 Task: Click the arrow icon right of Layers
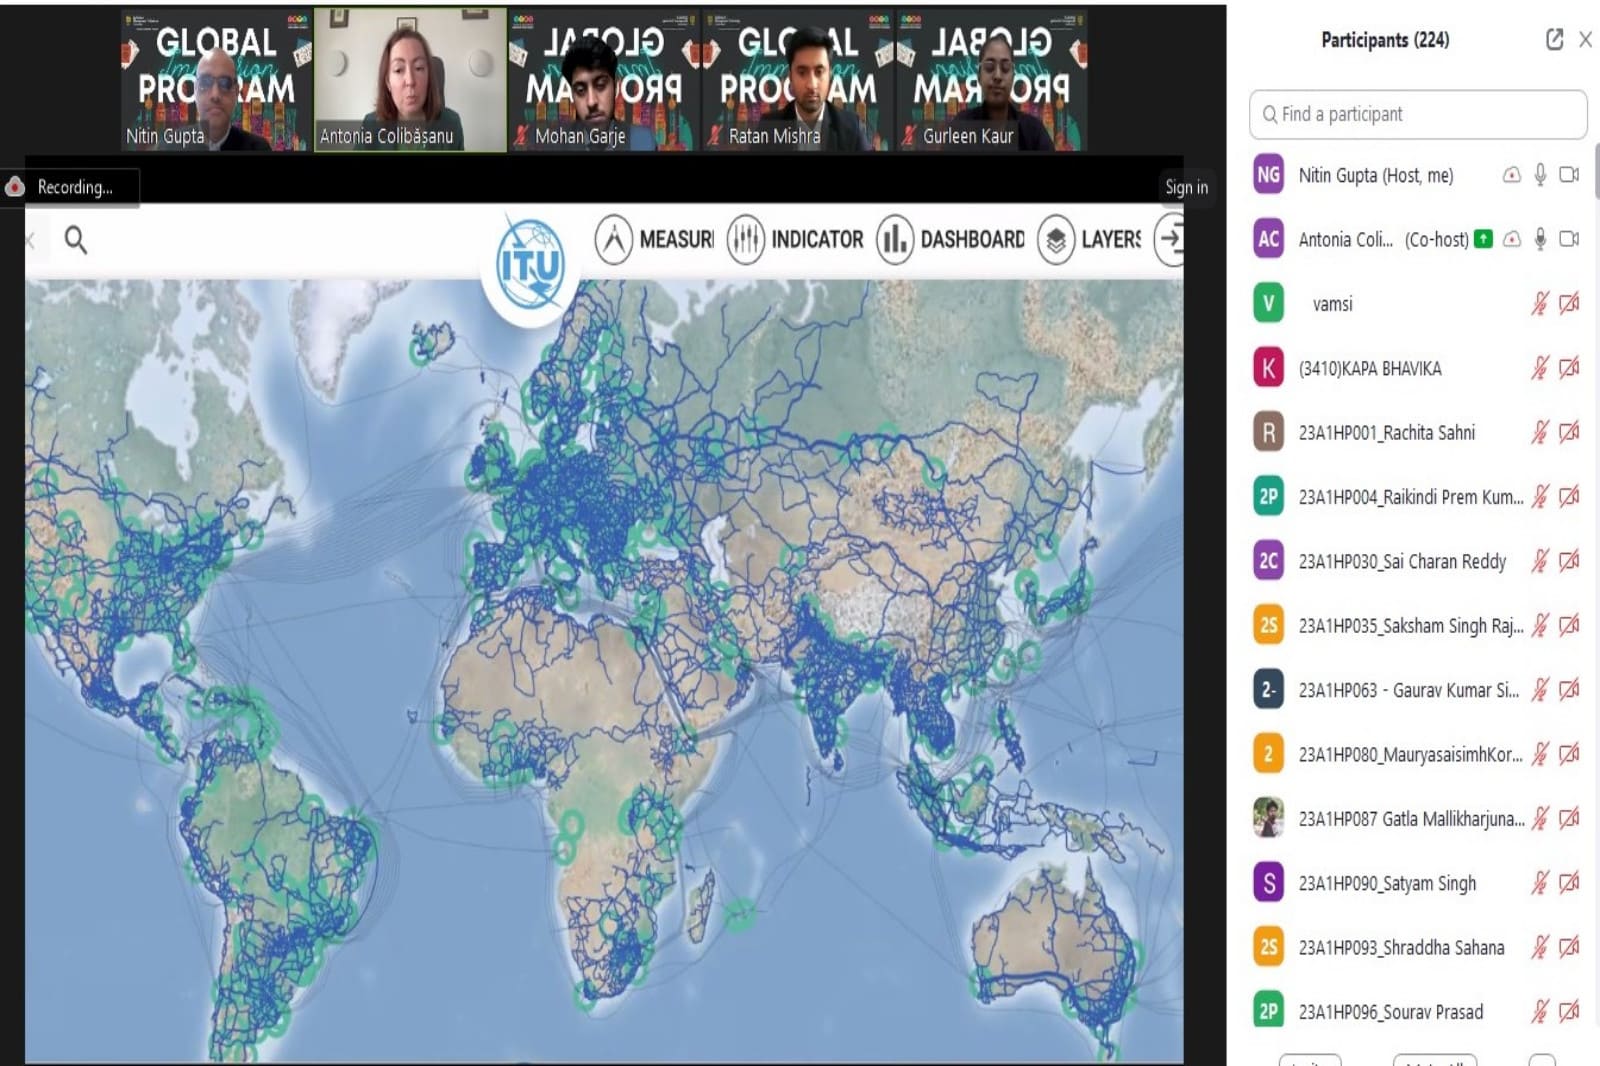(1169, 239)
